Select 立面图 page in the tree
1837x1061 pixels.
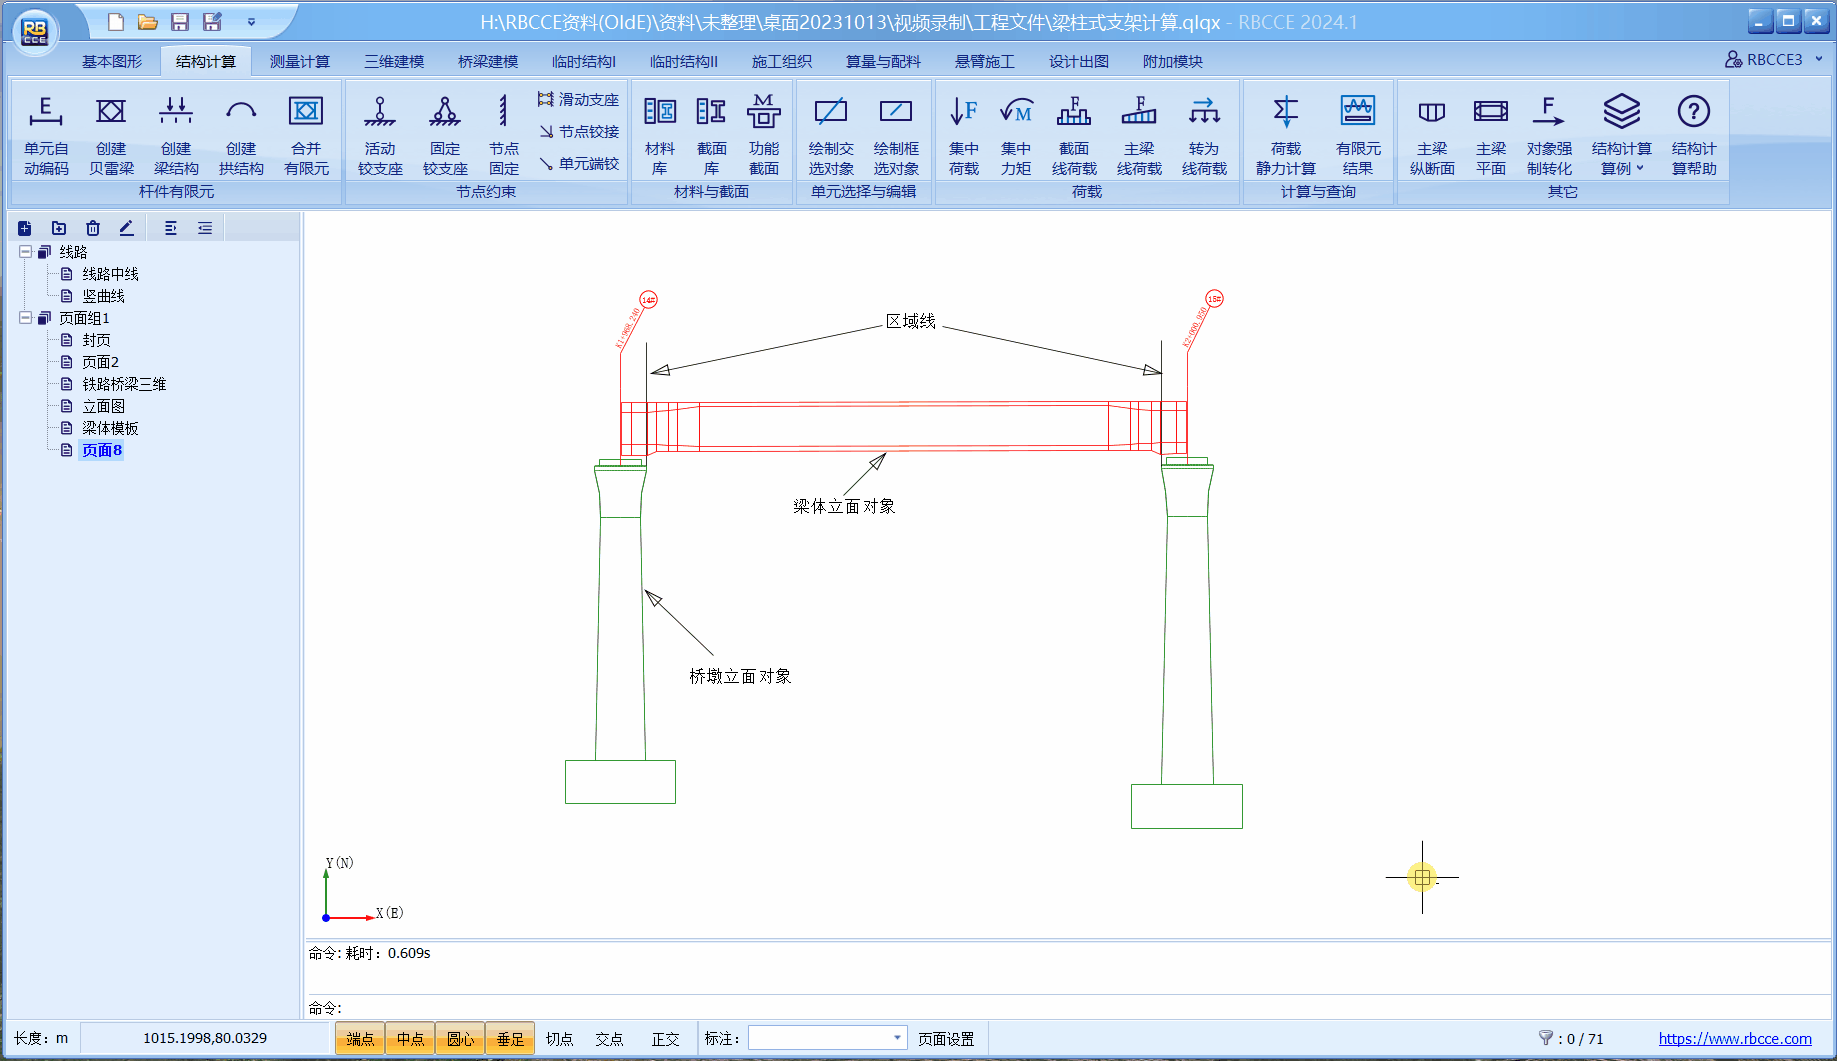[x=103, y=406]
